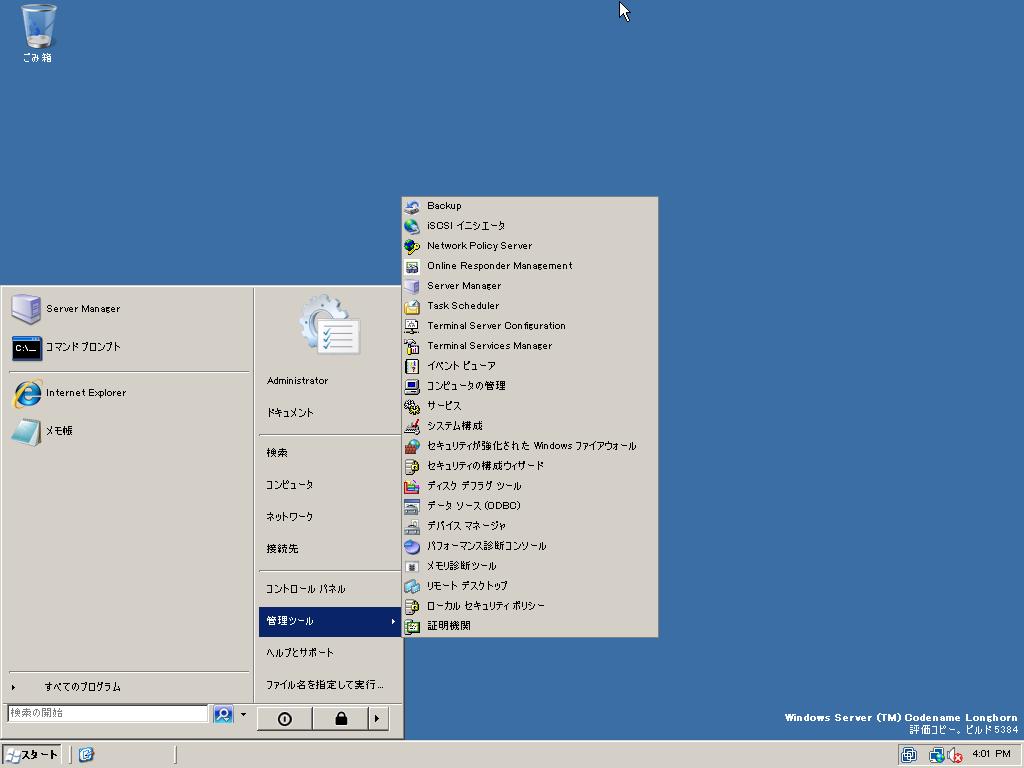Select ファイル名を指定して実行 menu entry

[330, 685]
